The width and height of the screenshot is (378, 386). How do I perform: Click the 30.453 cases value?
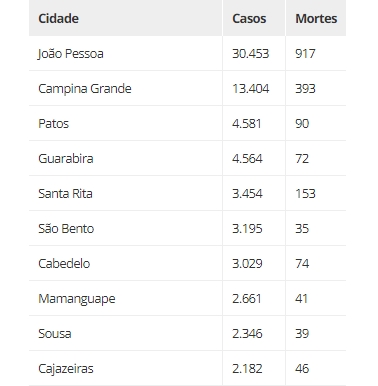tap(250, 54)
